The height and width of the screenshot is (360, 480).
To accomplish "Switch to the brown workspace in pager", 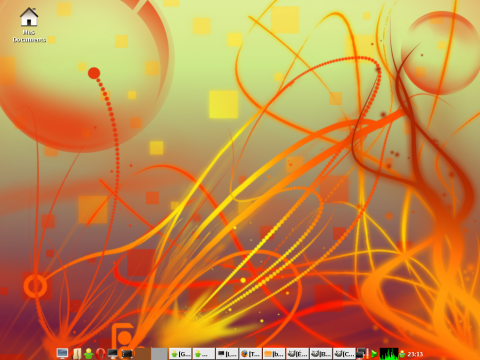I will click(142, 354).
